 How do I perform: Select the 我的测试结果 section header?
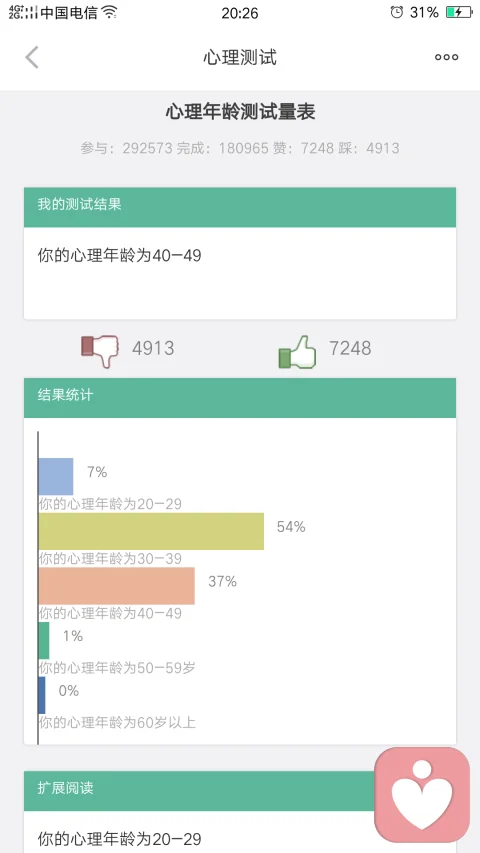coord(240,207)
